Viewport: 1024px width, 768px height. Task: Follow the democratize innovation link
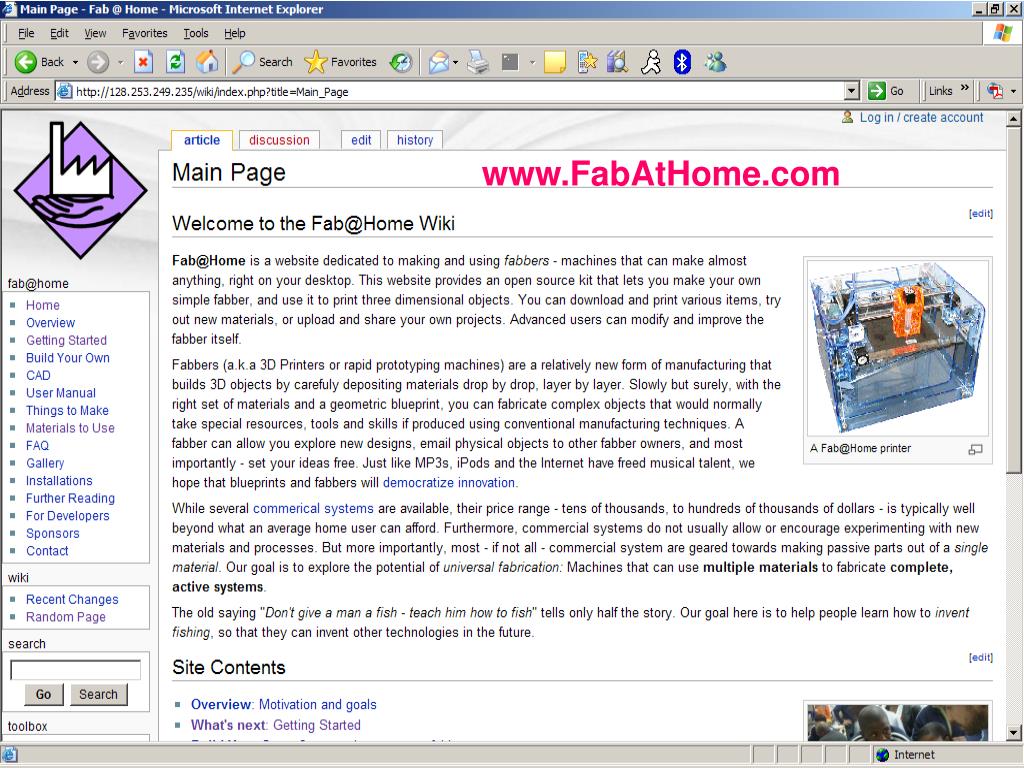449,483
